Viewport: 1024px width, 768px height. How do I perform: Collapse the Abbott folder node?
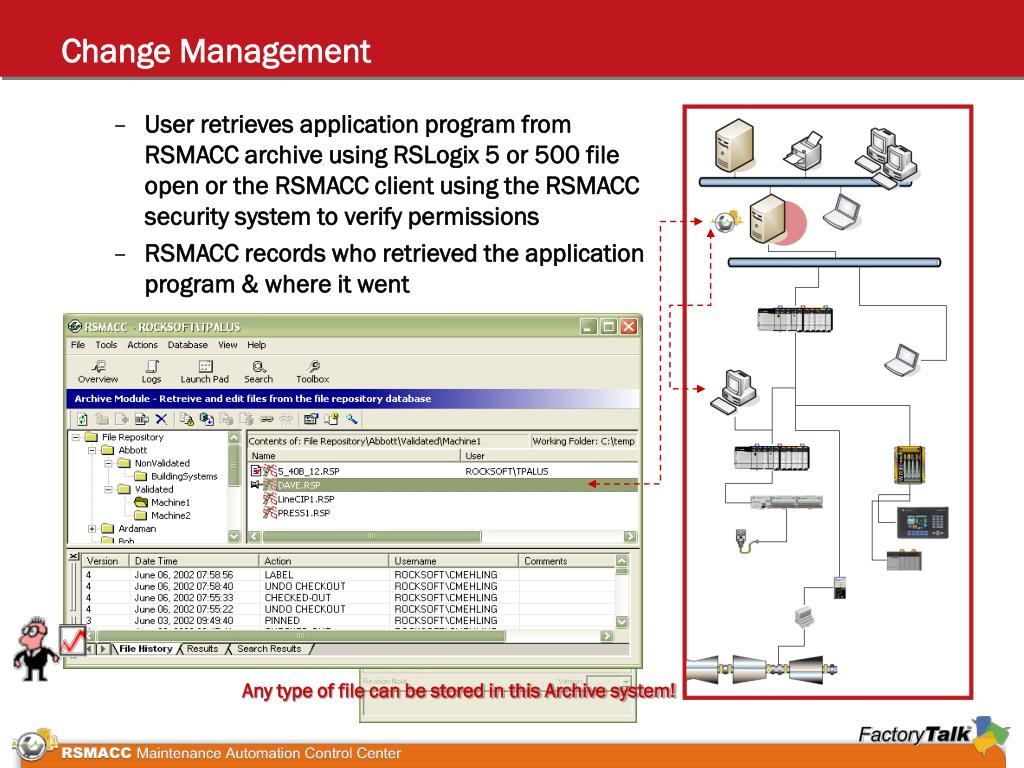point(91,451)
